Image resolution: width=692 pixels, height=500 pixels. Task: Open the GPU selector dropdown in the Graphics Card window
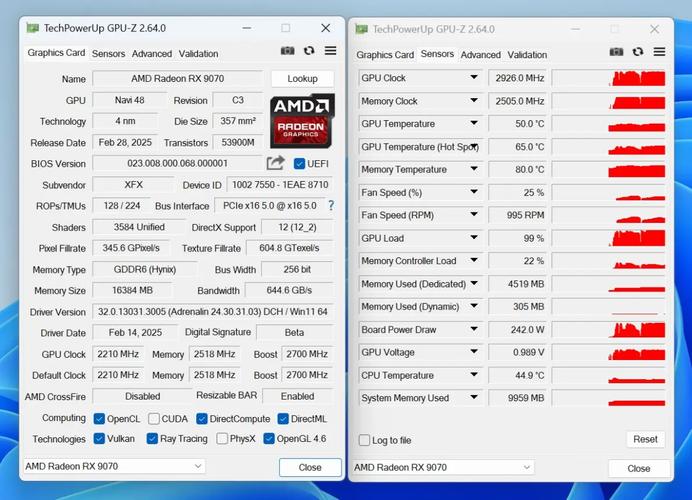(114, 466)
